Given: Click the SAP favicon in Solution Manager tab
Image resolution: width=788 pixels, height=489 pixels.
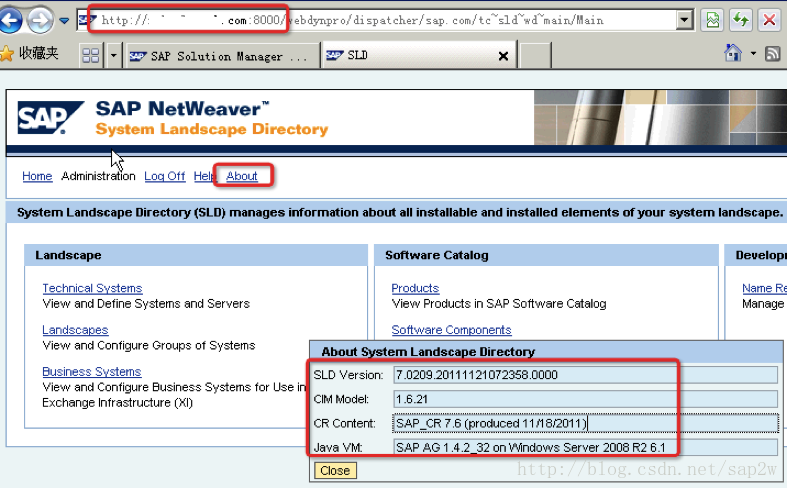Looking at the screenshot, I should click(138, 56).
